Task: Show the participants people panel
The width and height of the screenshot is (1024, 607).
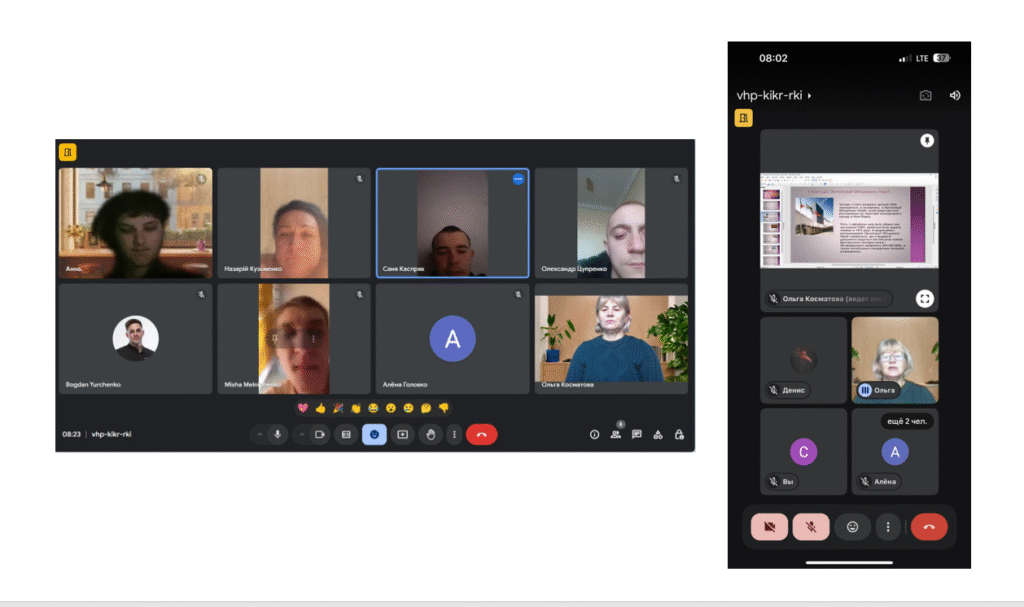Action: point(616,434)
